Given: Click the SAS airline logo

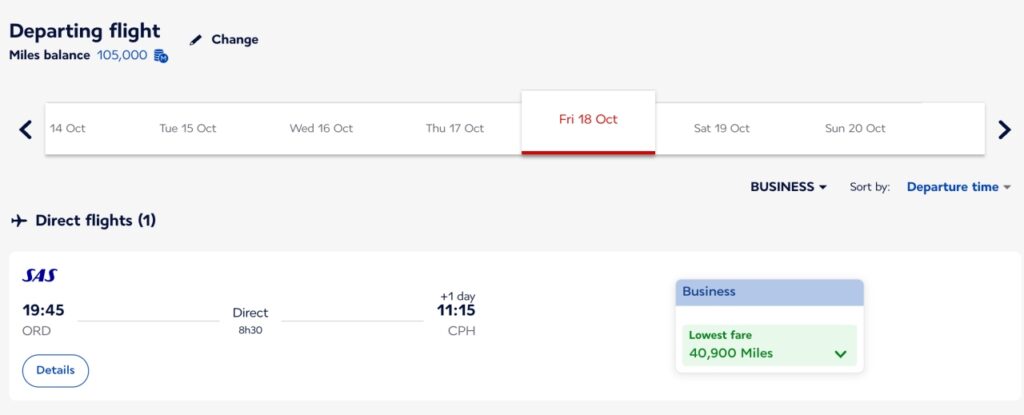Looking at the screenshot, I should (40, 275).
